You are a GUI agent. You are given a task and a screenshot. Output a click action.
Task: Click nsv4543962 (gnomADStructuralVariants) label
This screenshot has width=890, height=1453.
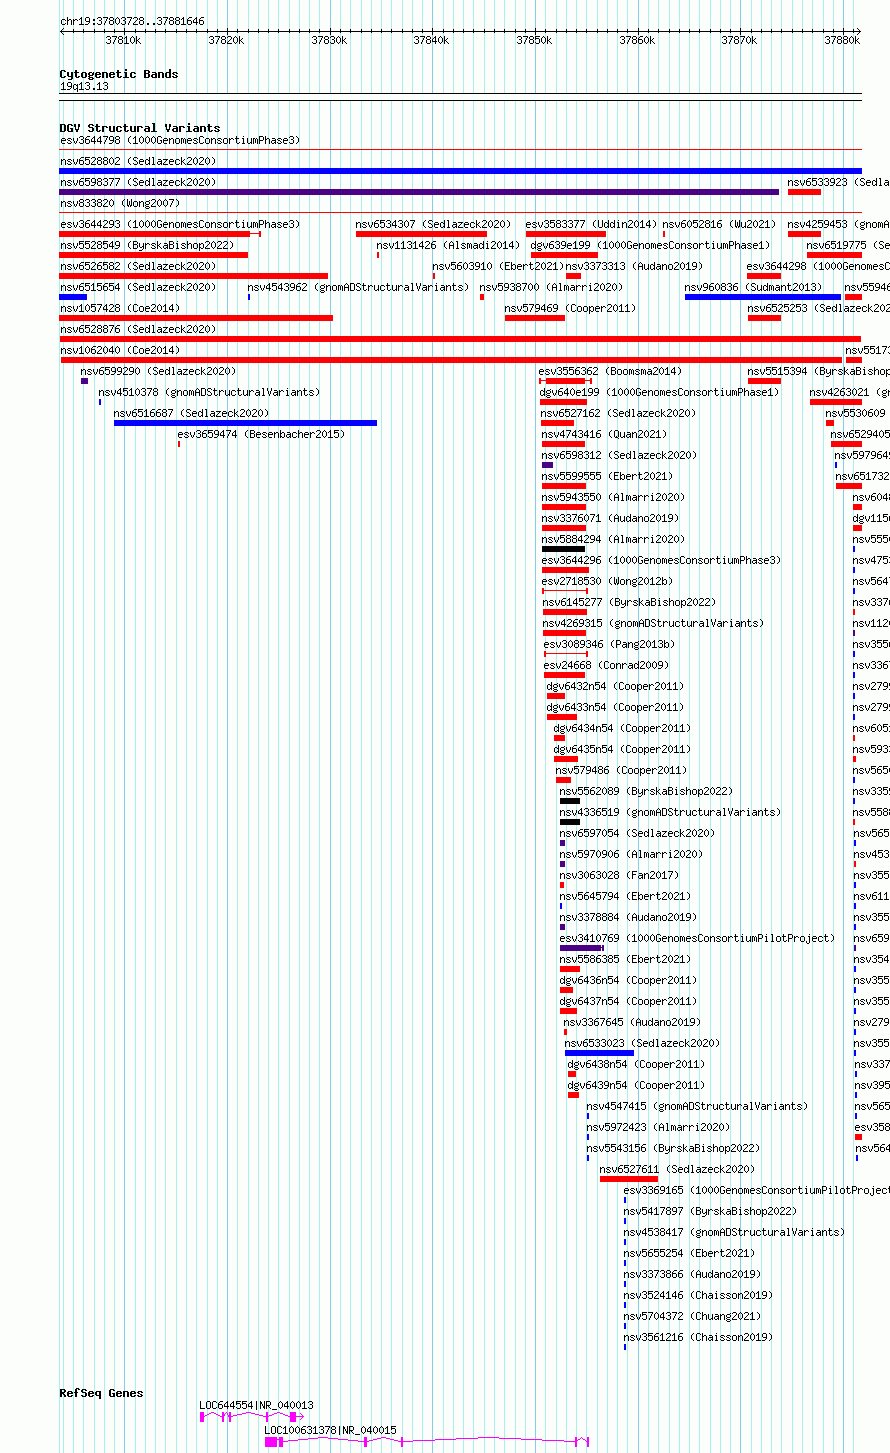[358, 287]
